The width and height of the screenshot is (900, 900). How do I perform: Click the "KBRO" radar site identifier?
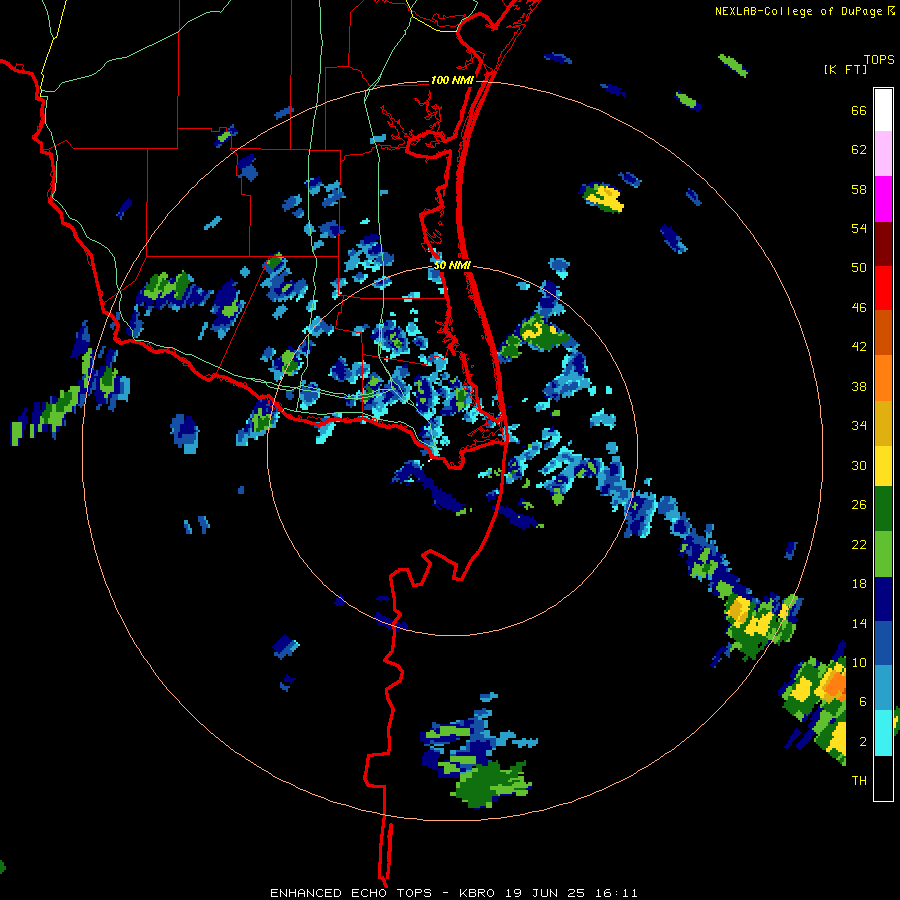[x=478, y=893]
